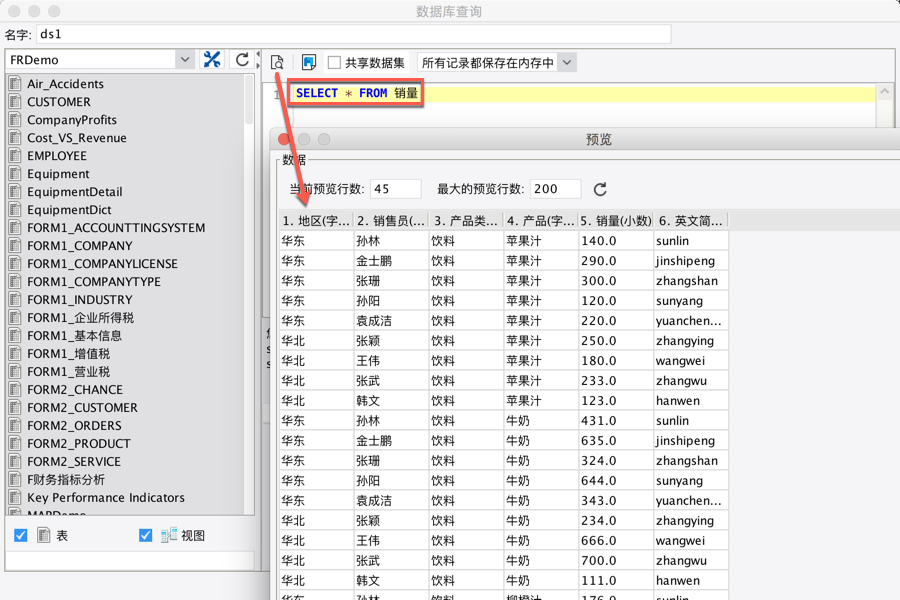Open the 所有记录都保存在内存中 dropdown
This screenshot has height=600, width=900.
point(567,63)
